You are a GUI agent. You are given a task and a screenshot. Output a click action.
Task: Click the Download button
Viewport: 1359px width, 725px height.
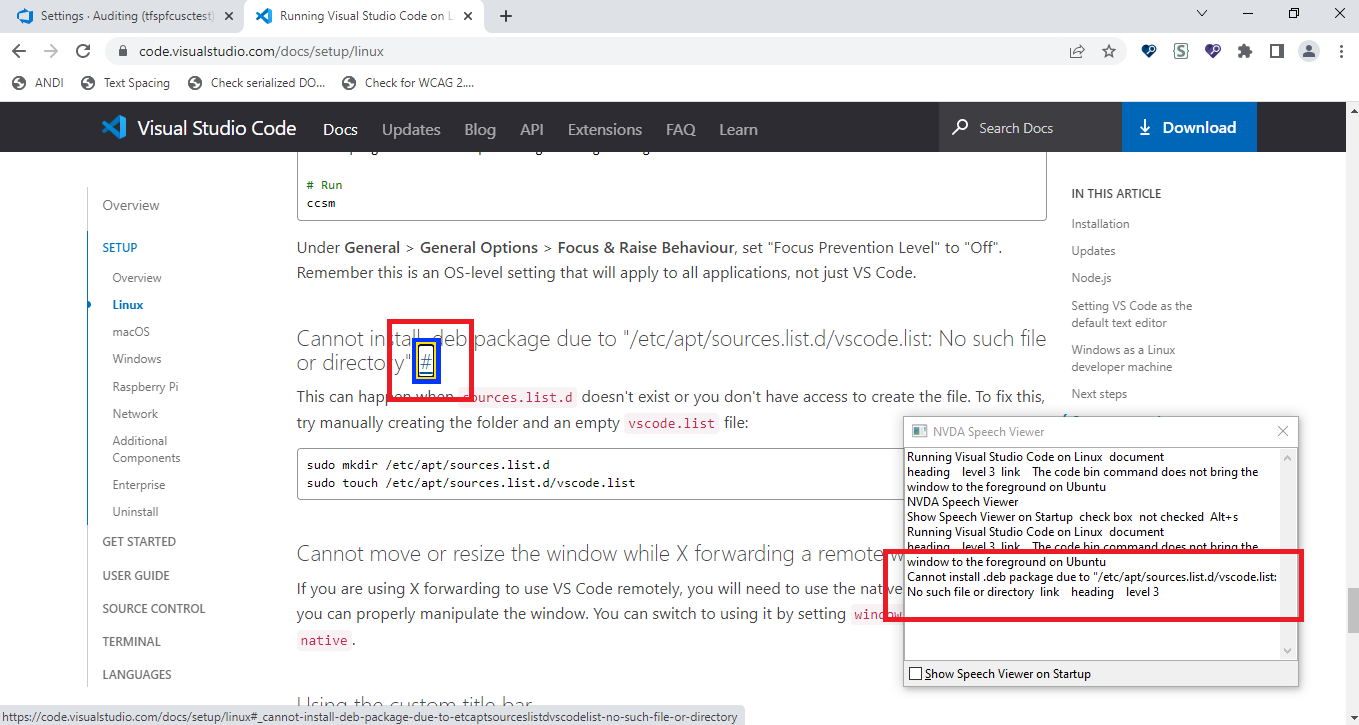click(1189, 127)
